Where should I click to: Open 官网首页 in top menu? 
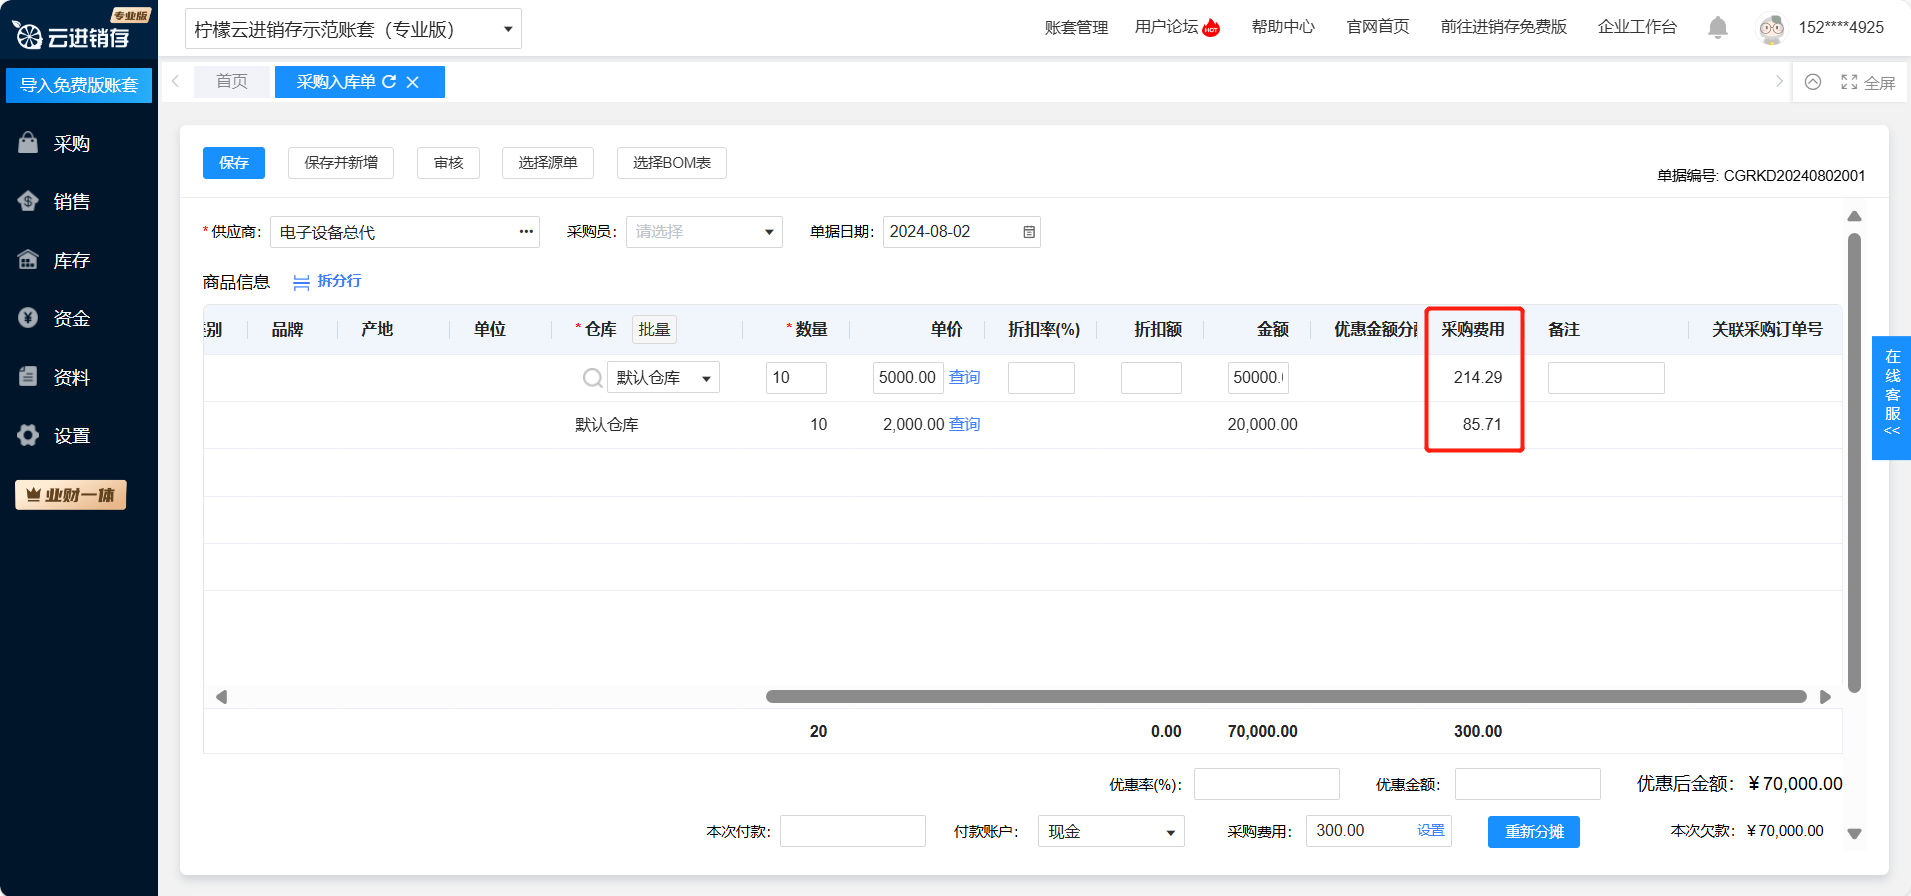(1378, 27)
